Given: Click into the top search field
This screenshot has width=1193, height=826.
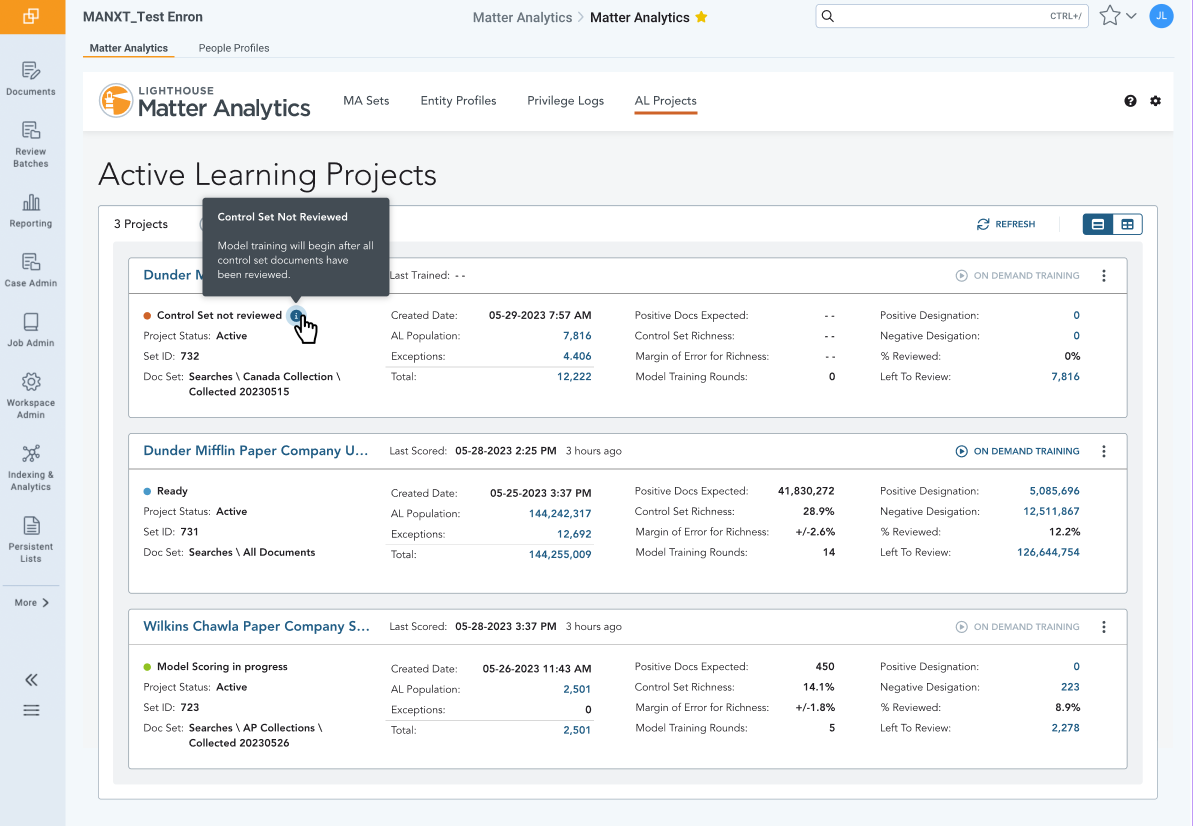Looking at the screenshot, I should [x=952, y=16].
